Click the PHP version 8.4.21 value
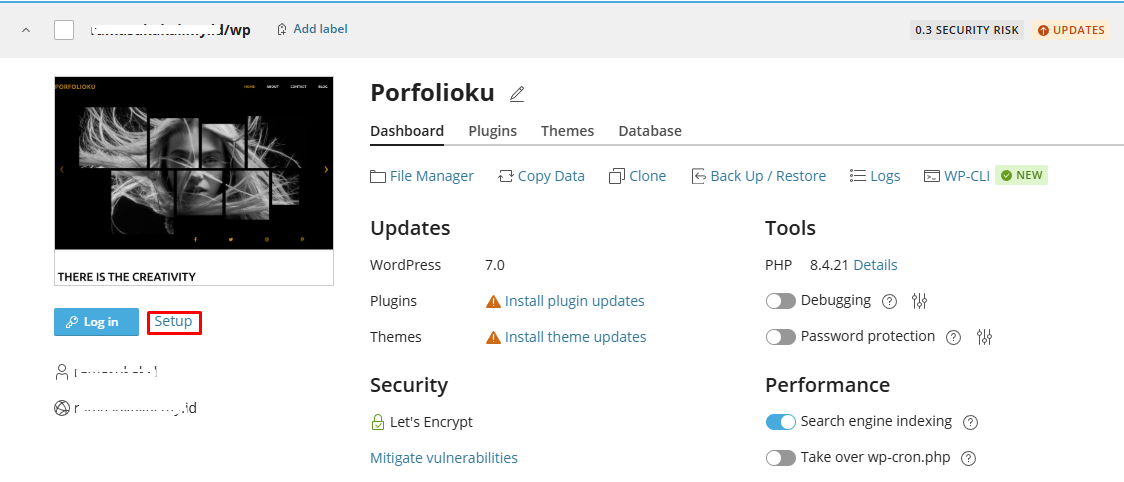The height and width of the screenshot is (482, 1124). 829,265
